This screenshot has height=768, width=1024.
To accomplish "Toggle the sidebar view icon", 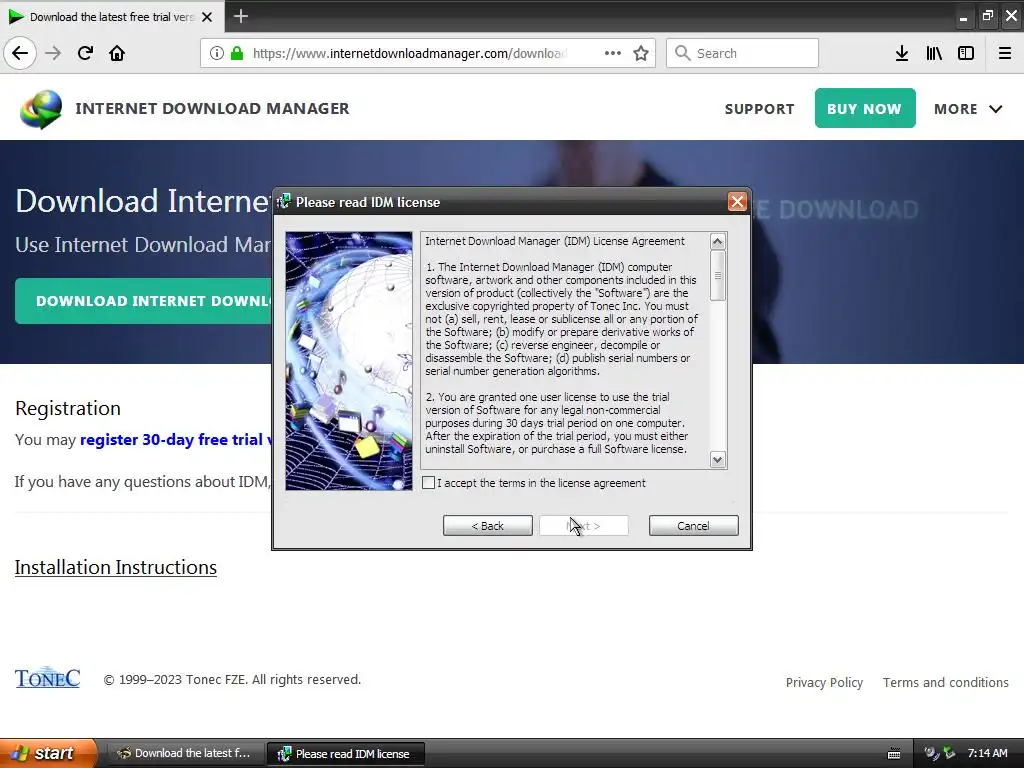I will tap(966, 53).
